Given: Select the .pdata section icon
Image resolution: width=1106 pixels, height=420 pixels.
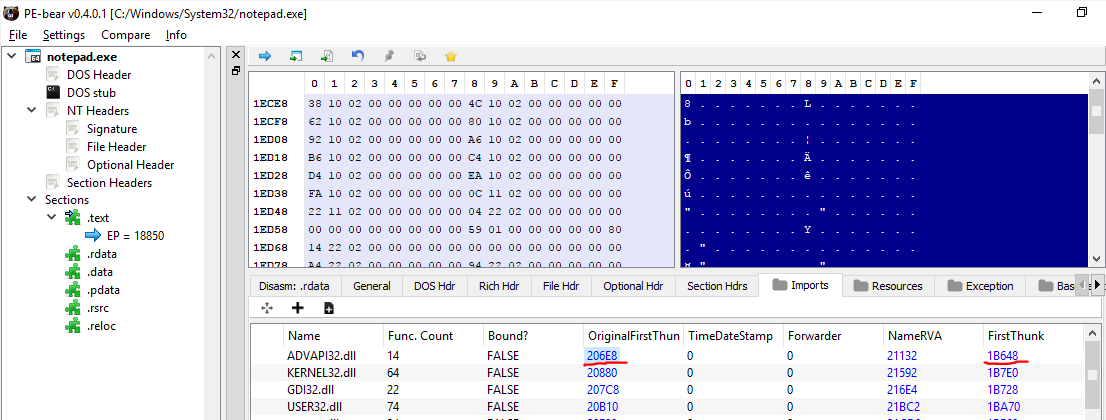Looking at the screenshot, I should point(73,290).
